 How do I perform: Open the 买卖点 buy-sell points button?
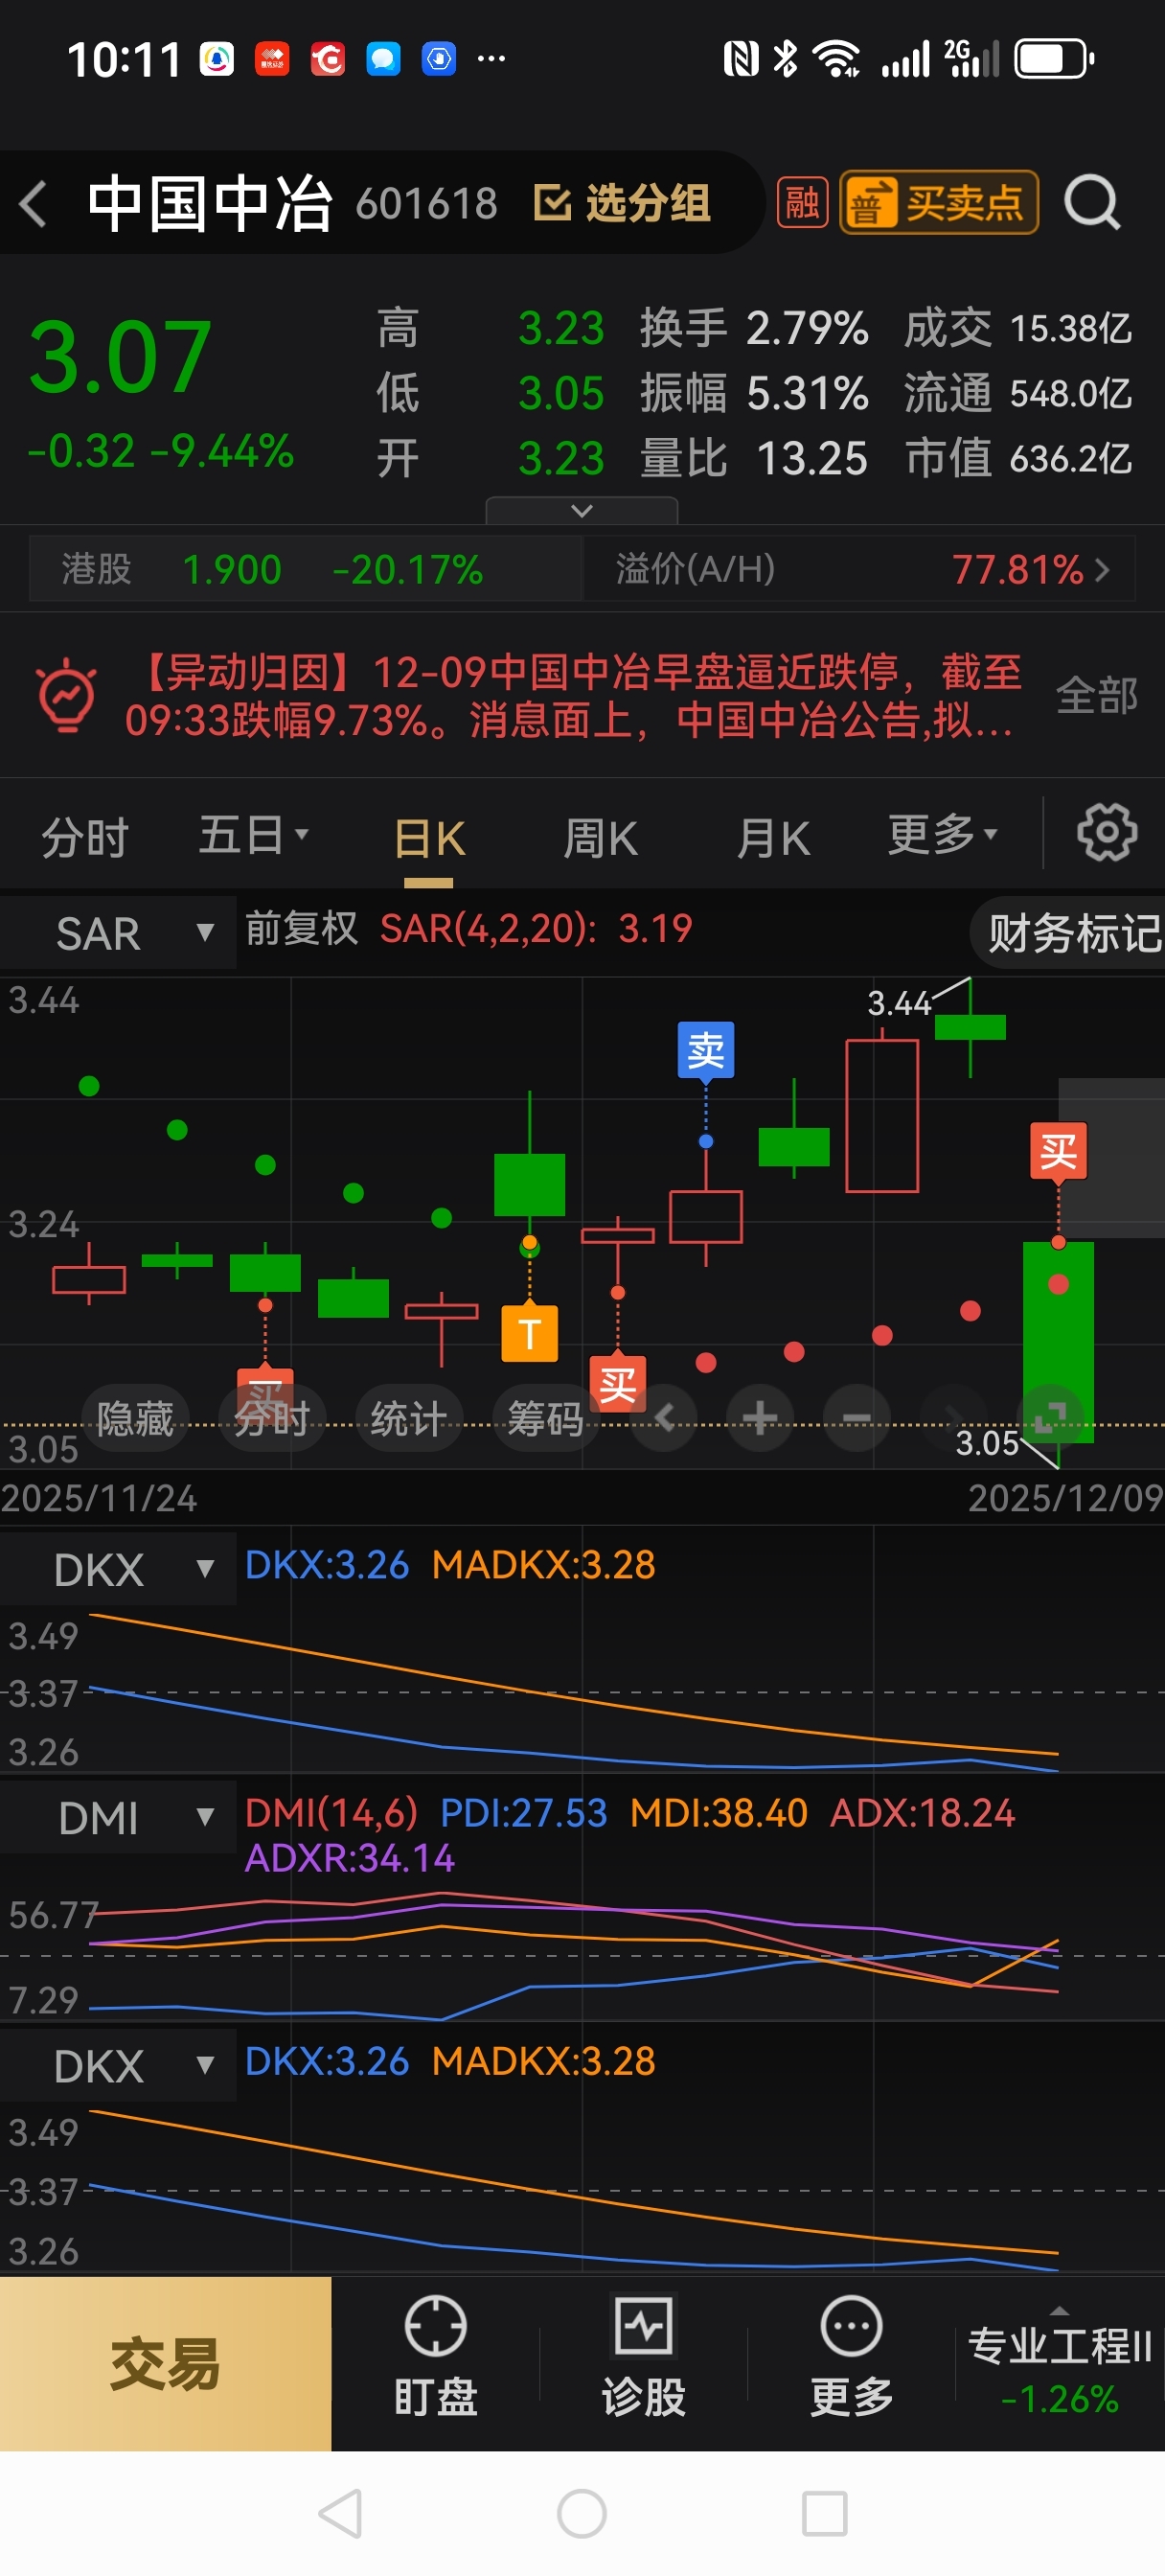pyautogui.click(x=938, y=203)
